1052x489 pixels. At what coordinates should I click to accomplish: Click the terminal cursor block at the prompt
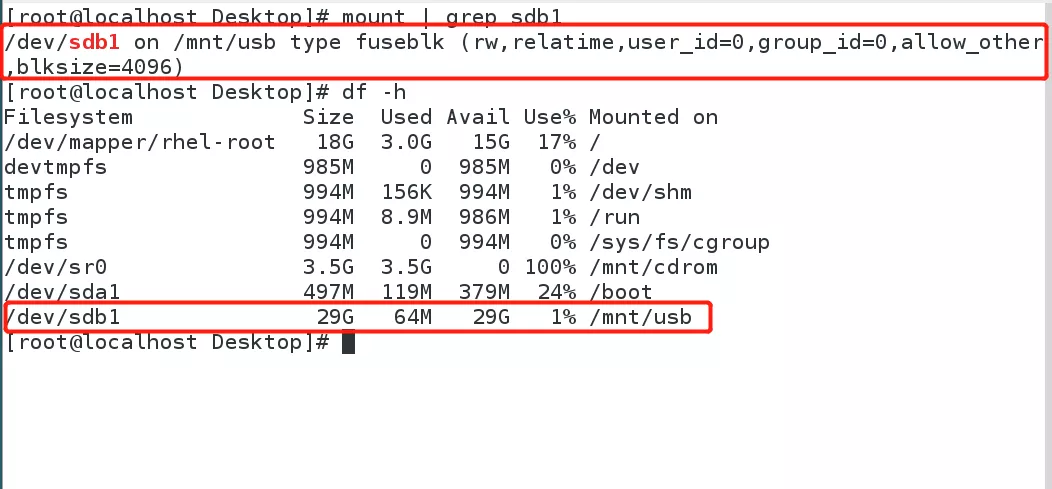tap(348, 343)
